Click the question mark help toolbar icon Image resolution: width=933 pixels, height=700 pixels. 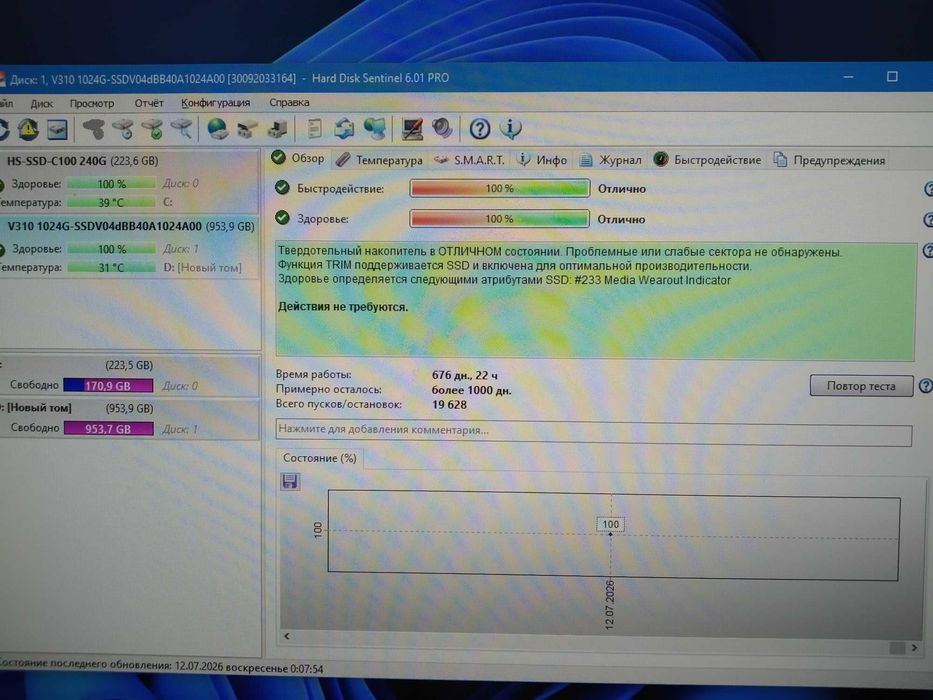pyautogui.click(x=480, y=129)
